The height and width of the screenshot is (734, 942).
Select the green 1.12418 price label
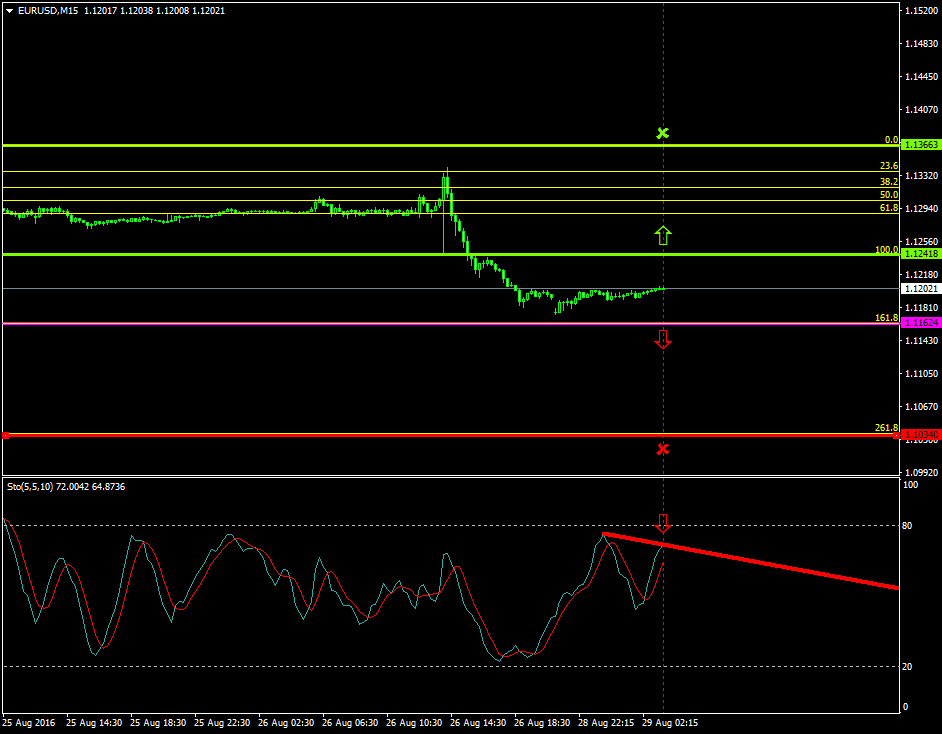(x=920, y=254)
